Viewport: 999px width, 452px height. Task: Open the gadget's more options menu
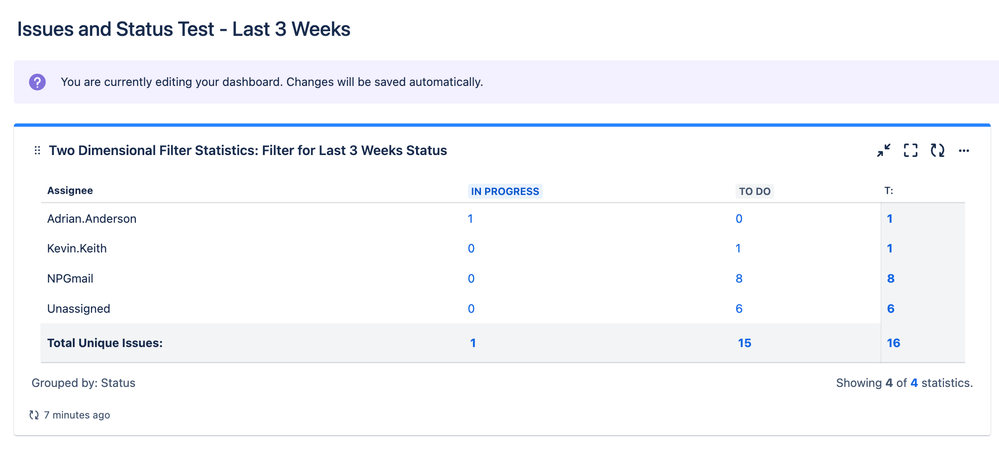964,151
